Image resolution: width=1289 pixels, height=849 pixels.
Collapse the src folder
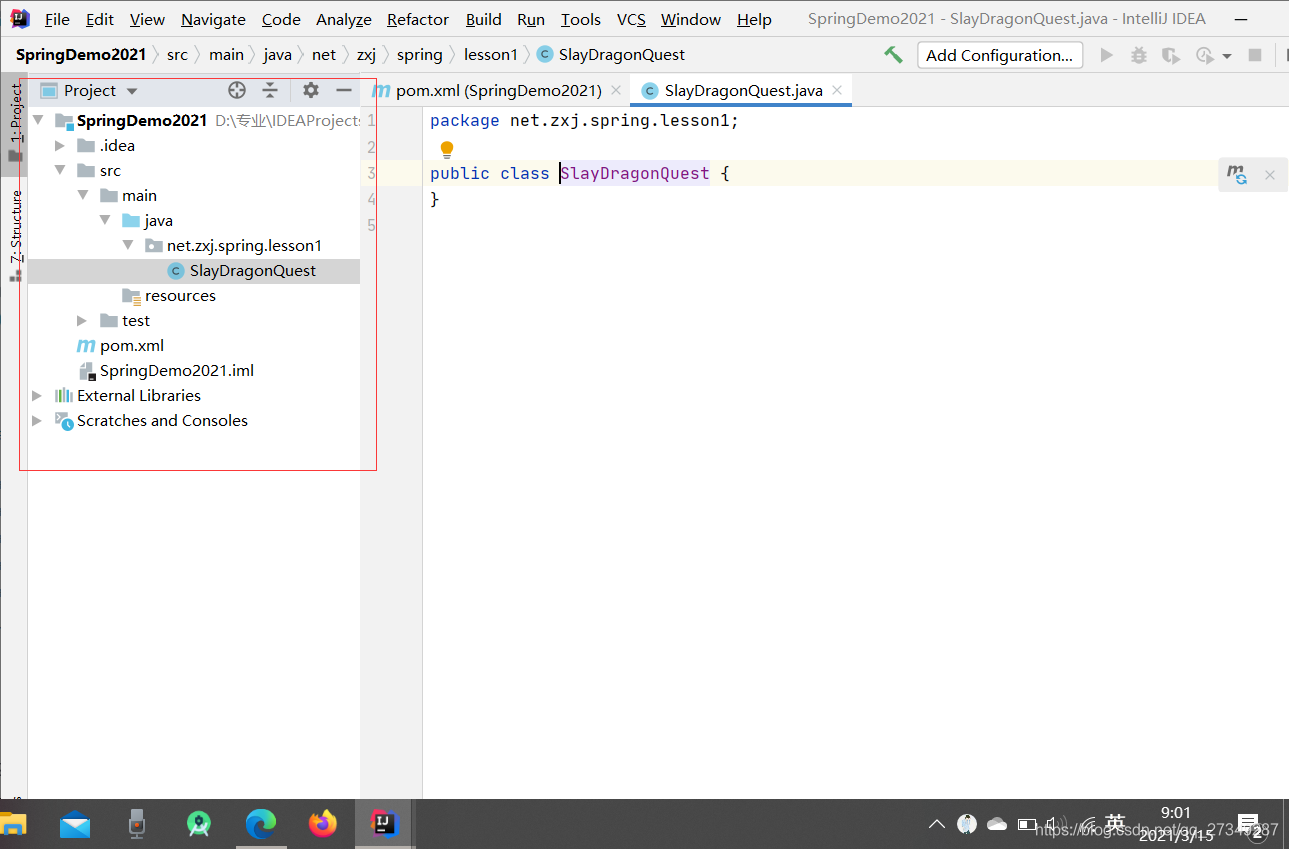[x=60, y=170]
